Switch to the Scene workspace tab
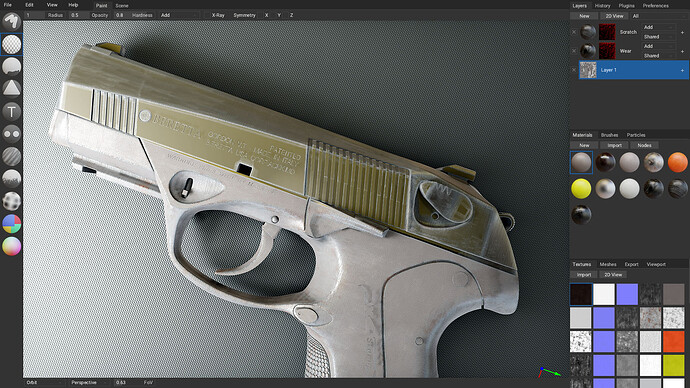 click(x=122, y=6)
